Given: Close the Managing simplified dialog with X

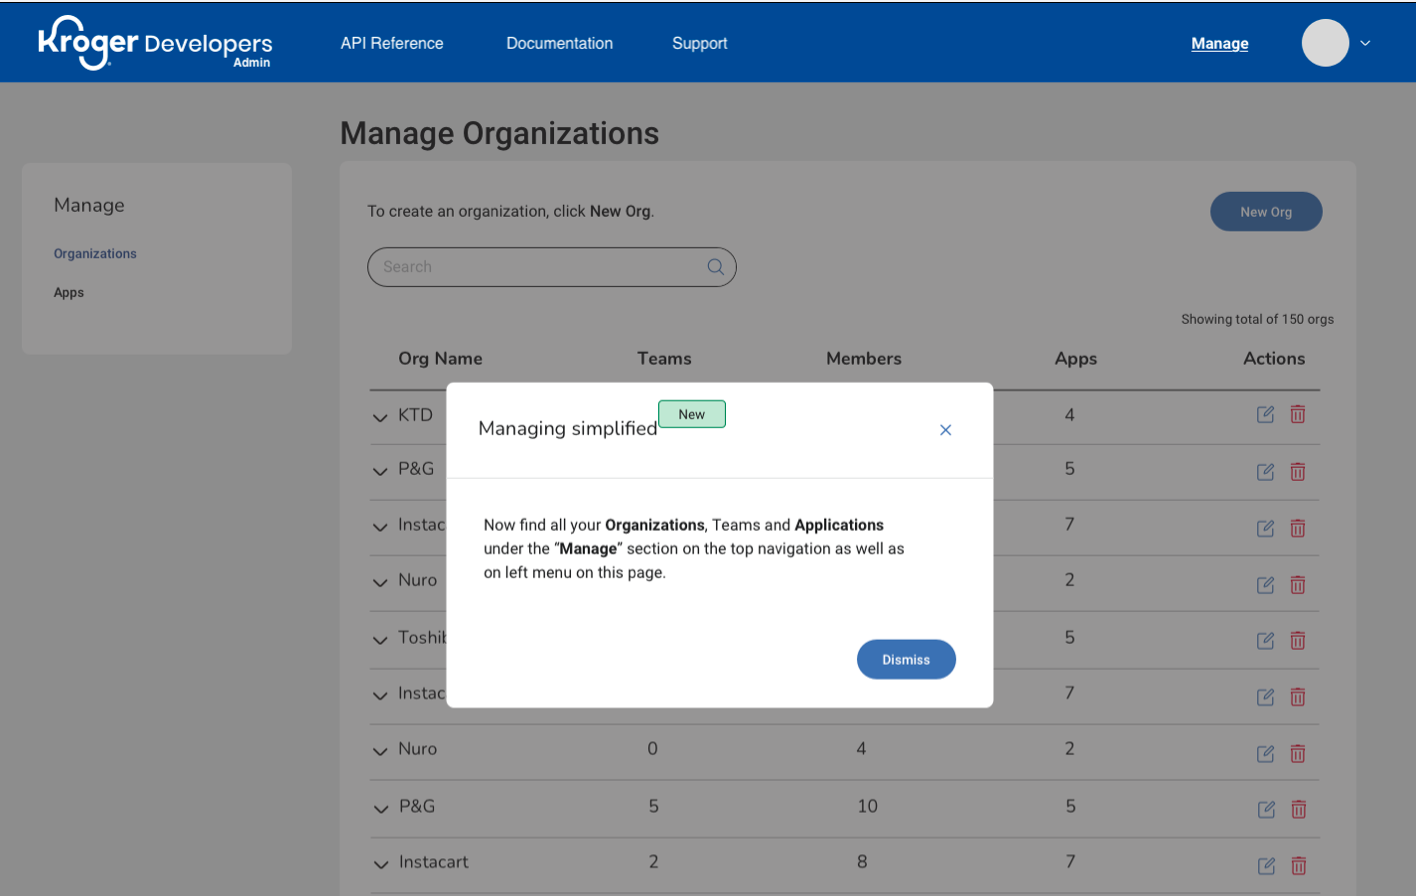Looking at the screenshot, I should [945, 430].
